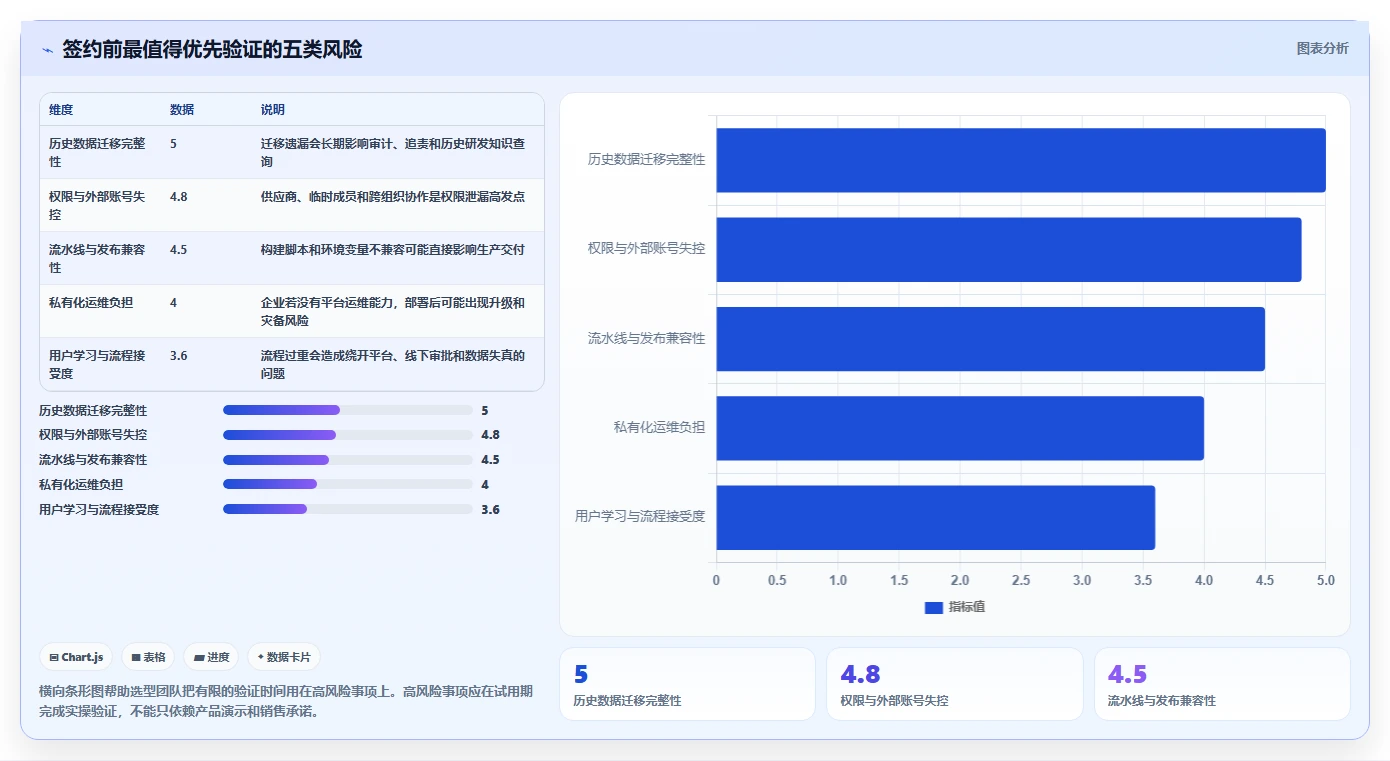Click the description starting 迁移遗漏会长期影响审计
Viewport: 1390px width, 761px height.
point(393,152)
